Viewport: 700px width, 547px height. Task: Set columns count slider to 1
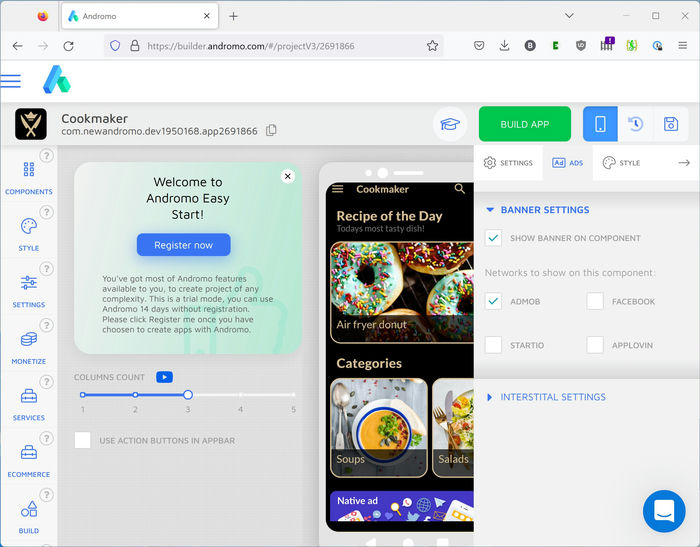[x=83, y=395]
